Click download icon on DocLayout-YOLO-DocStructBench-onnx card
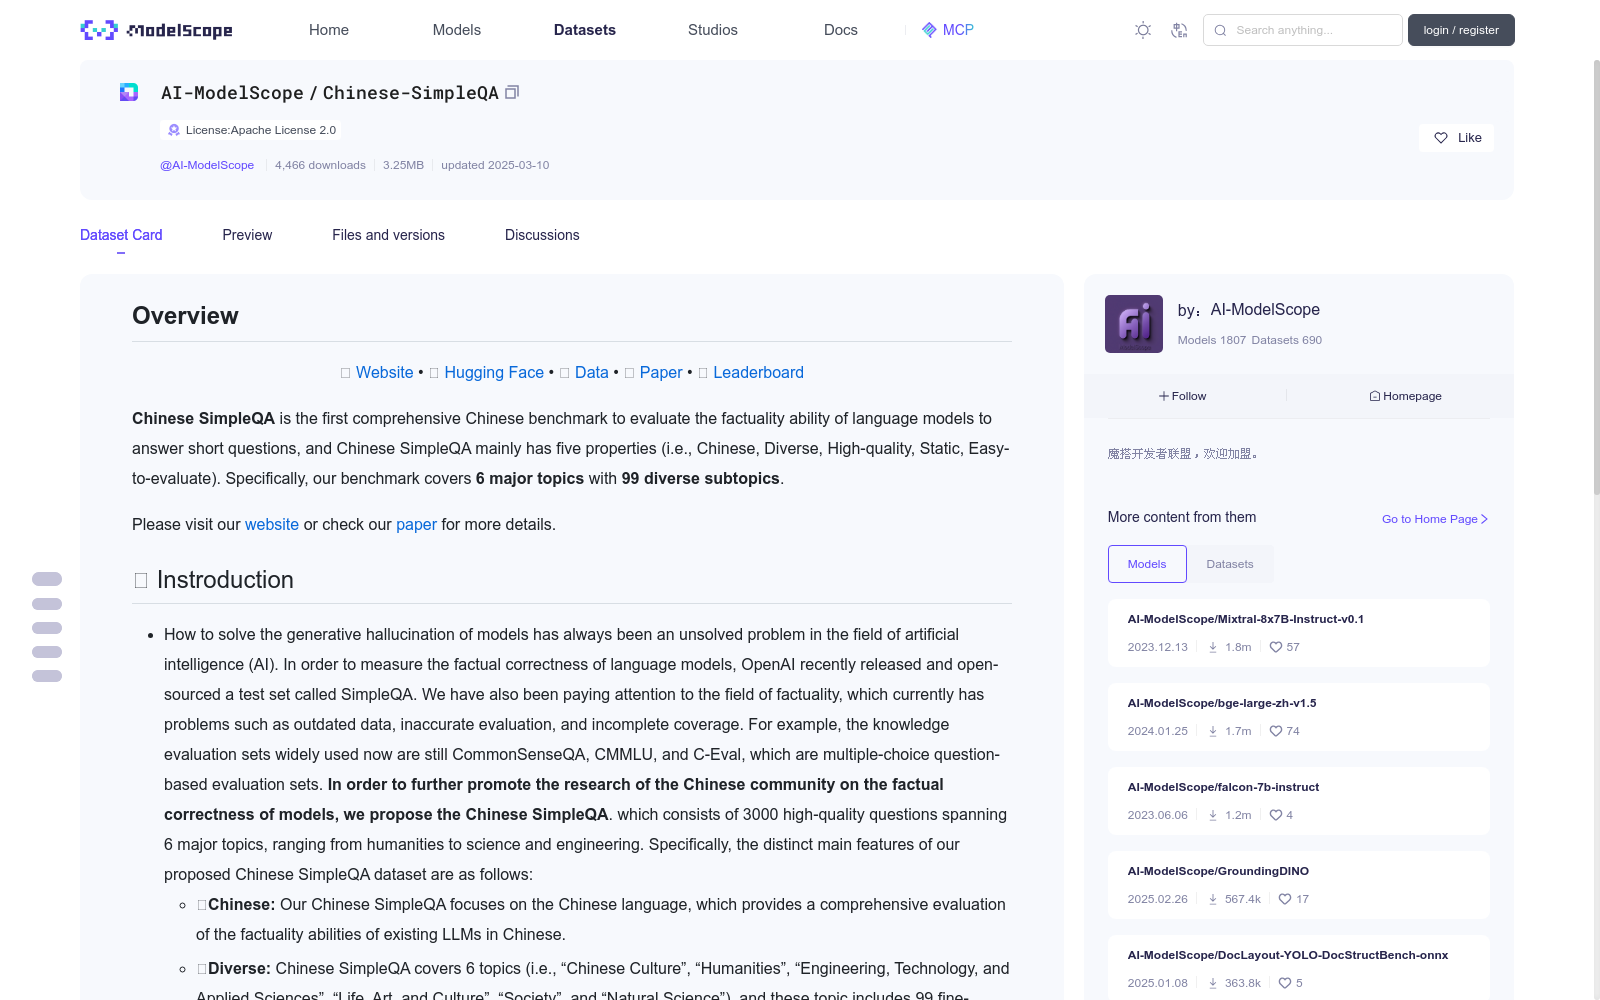The height and width of the screenshot is (1000, 1600). [1213, 983]
